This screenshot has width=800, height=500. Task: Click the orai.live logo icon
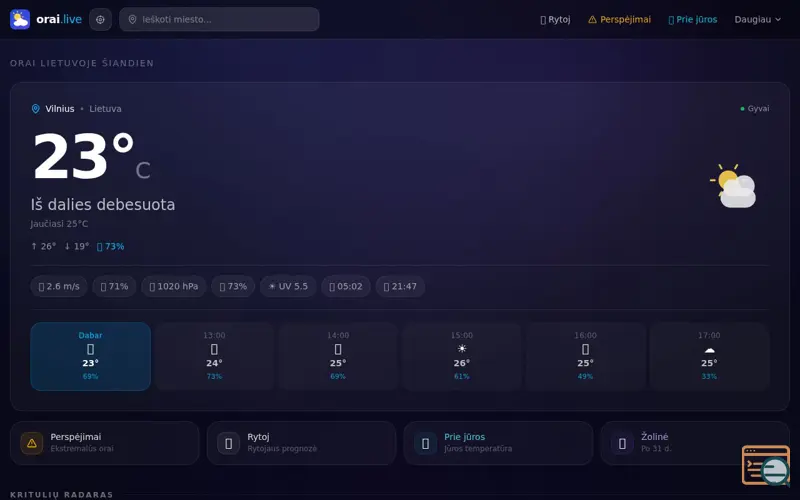point(20,19)
